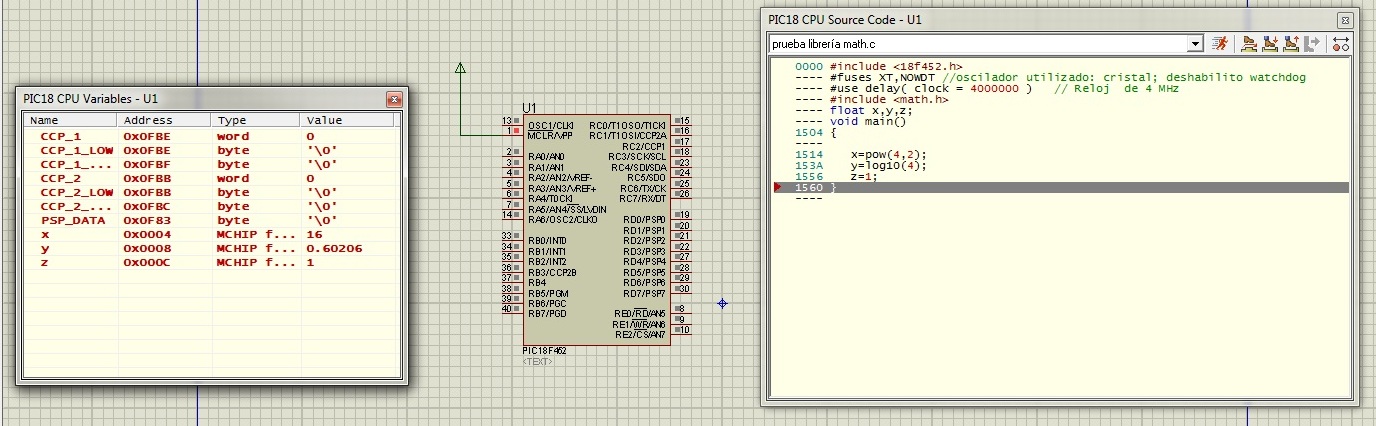1376x426 pixels.
Task: Select the CCP_1 variable row
Action: 210,136
